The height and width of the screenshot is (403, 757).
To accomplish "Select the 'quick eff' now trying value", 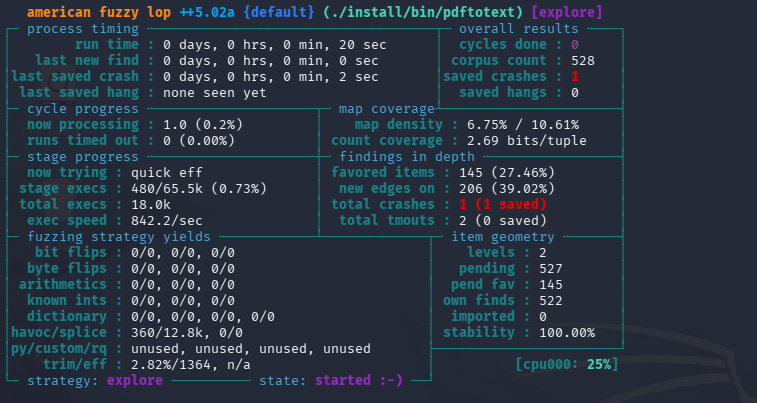I will 167,173.
